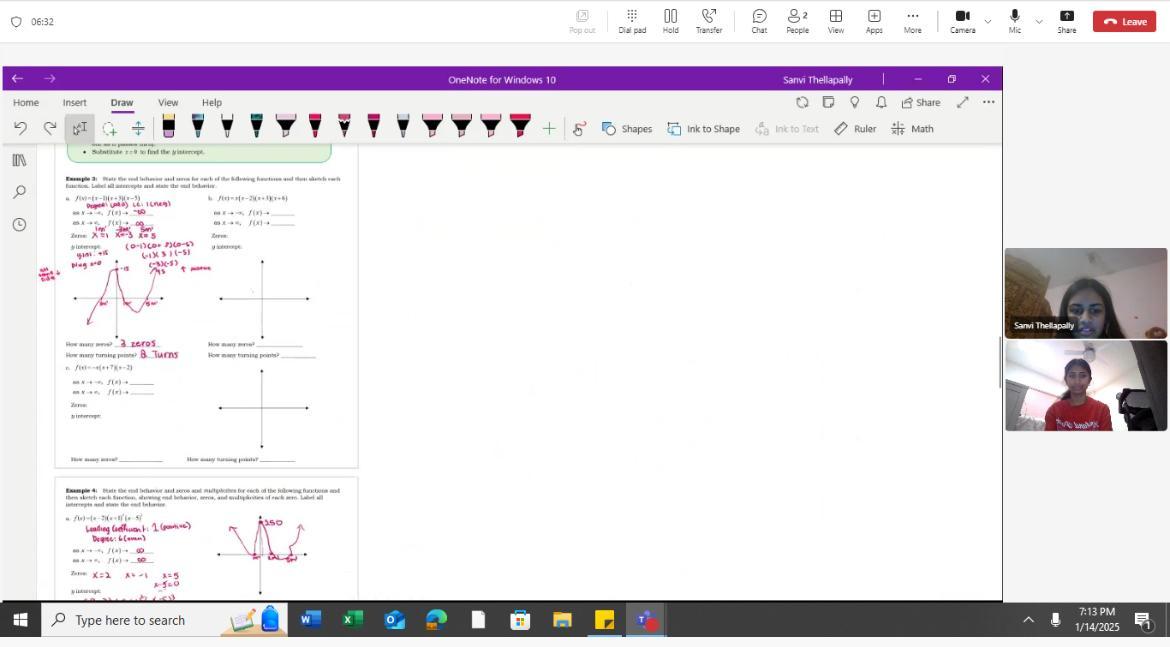
Task: Click the shield icon next to call timer
Action: (16, 22)
